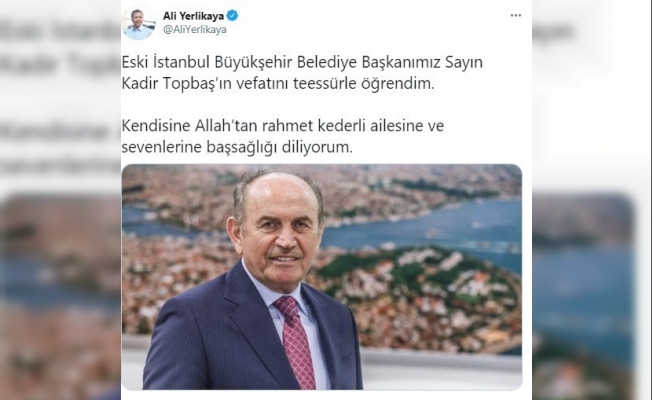This screenshot has width=652, height=400.
Task: Click the blurred background left of the tweet
Action: (60, 200)
